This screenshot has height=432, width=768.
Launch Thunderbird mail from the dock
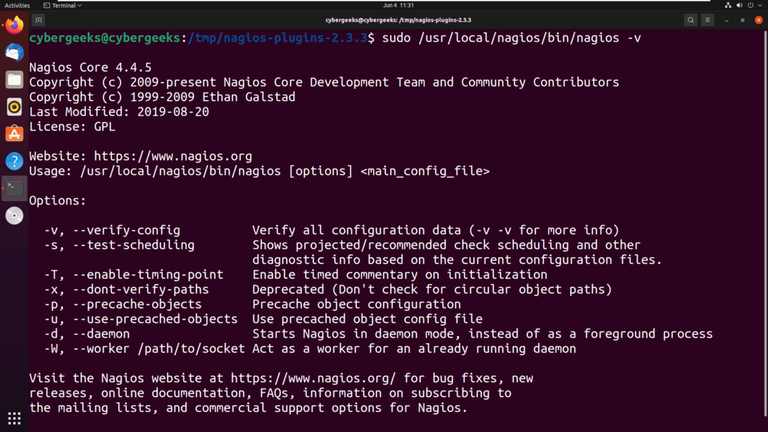14,52
